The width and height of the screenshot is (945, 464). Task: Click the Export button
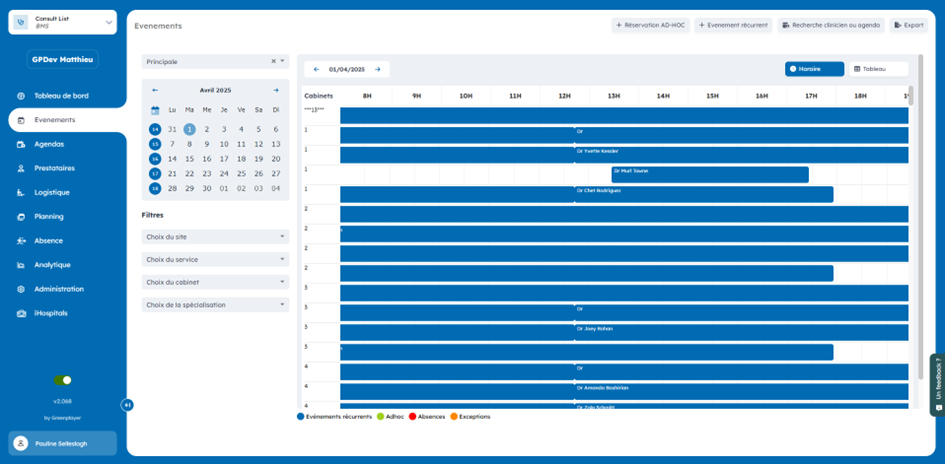pyautogui.click(x=908, y=25)
